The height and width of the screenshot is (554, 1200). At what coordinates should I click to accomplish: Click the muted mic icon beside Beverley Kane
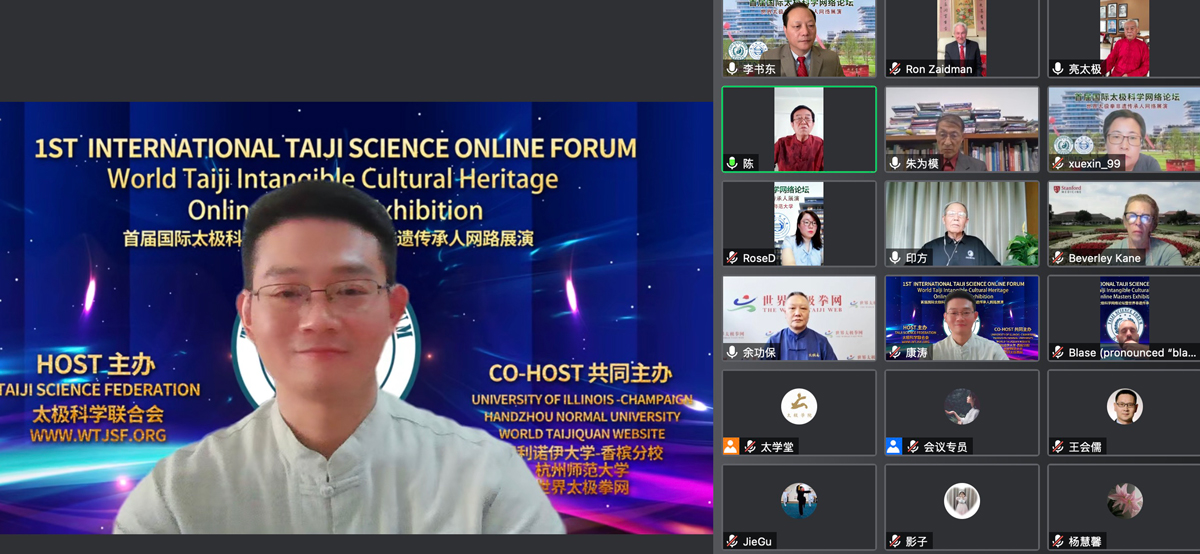(x=1058, y=258)
